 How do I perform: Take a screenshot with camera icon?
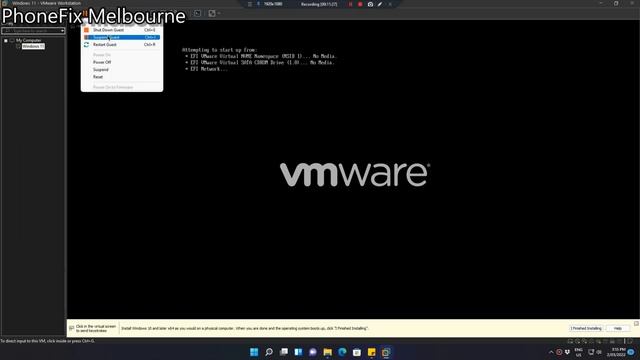370,4
